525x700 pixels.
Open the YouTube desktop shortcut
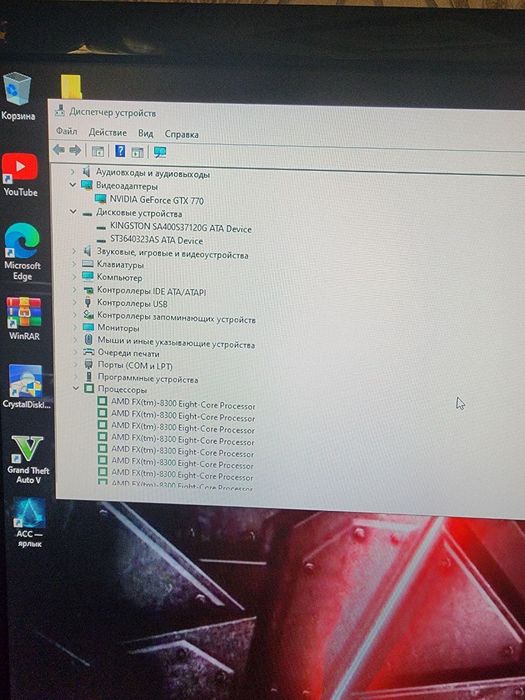pos(20,175)
